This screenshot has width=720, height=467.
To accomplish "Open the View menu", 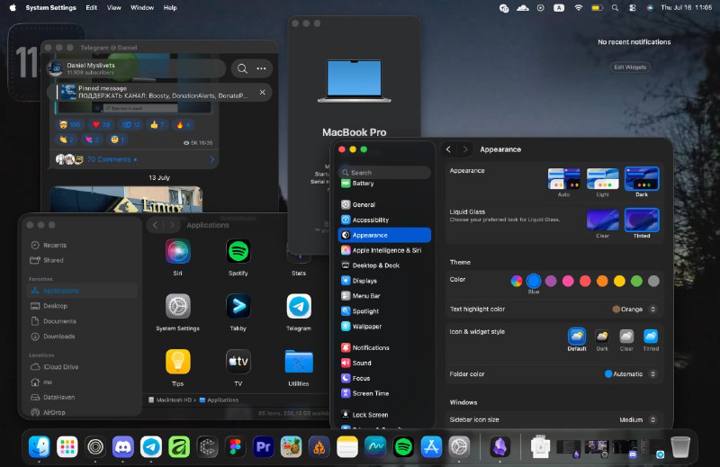I will pos(114,8).
